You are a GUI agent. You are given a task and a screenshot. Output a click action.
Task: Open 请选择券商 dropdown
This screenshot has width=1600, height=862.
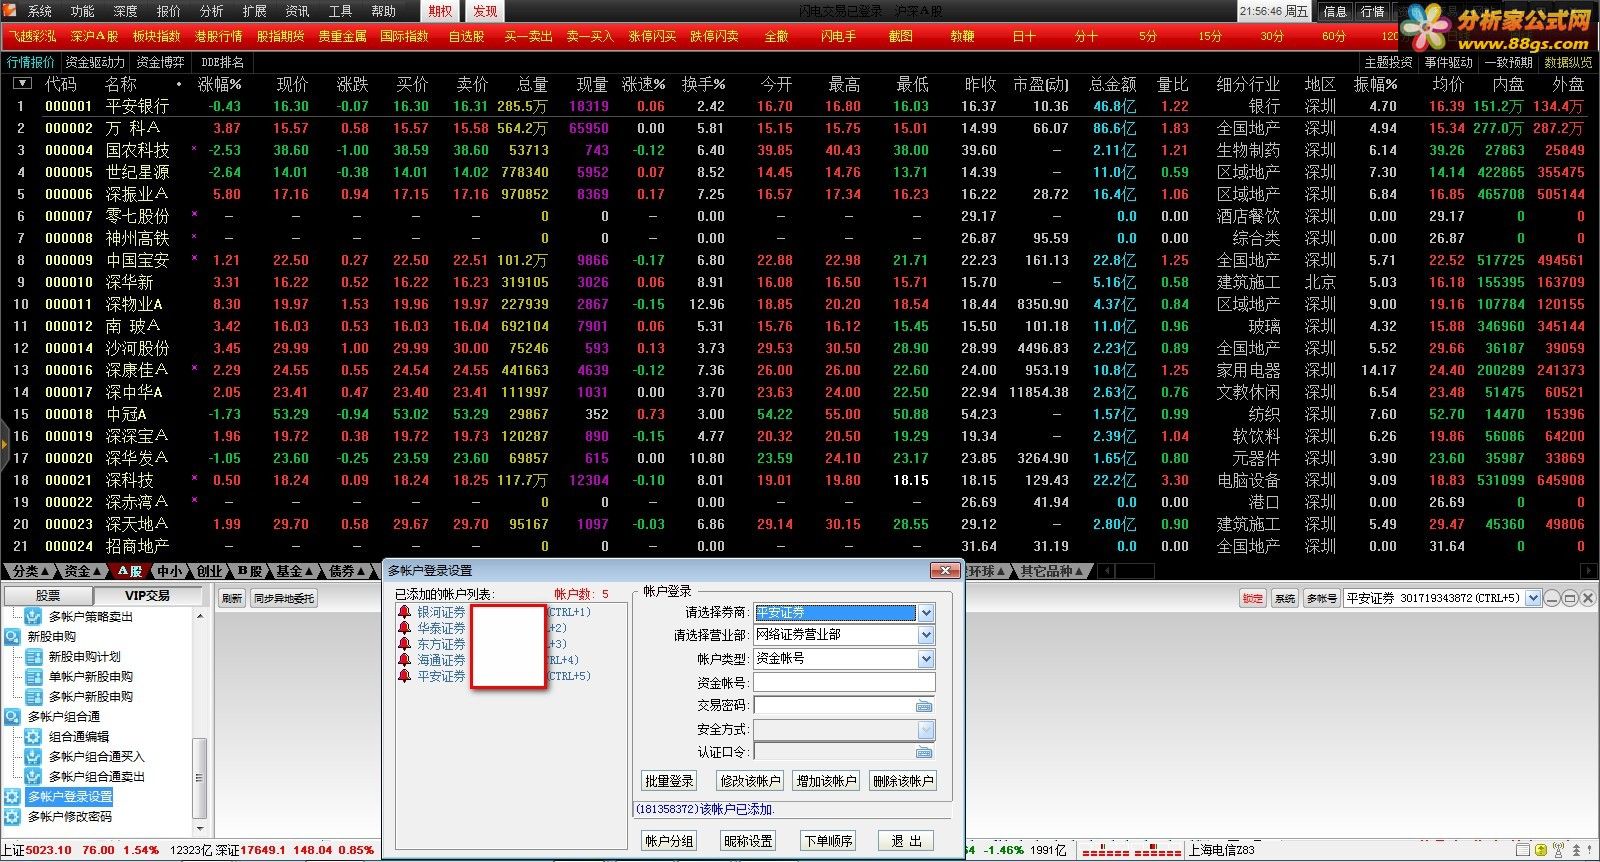point(926,613)
